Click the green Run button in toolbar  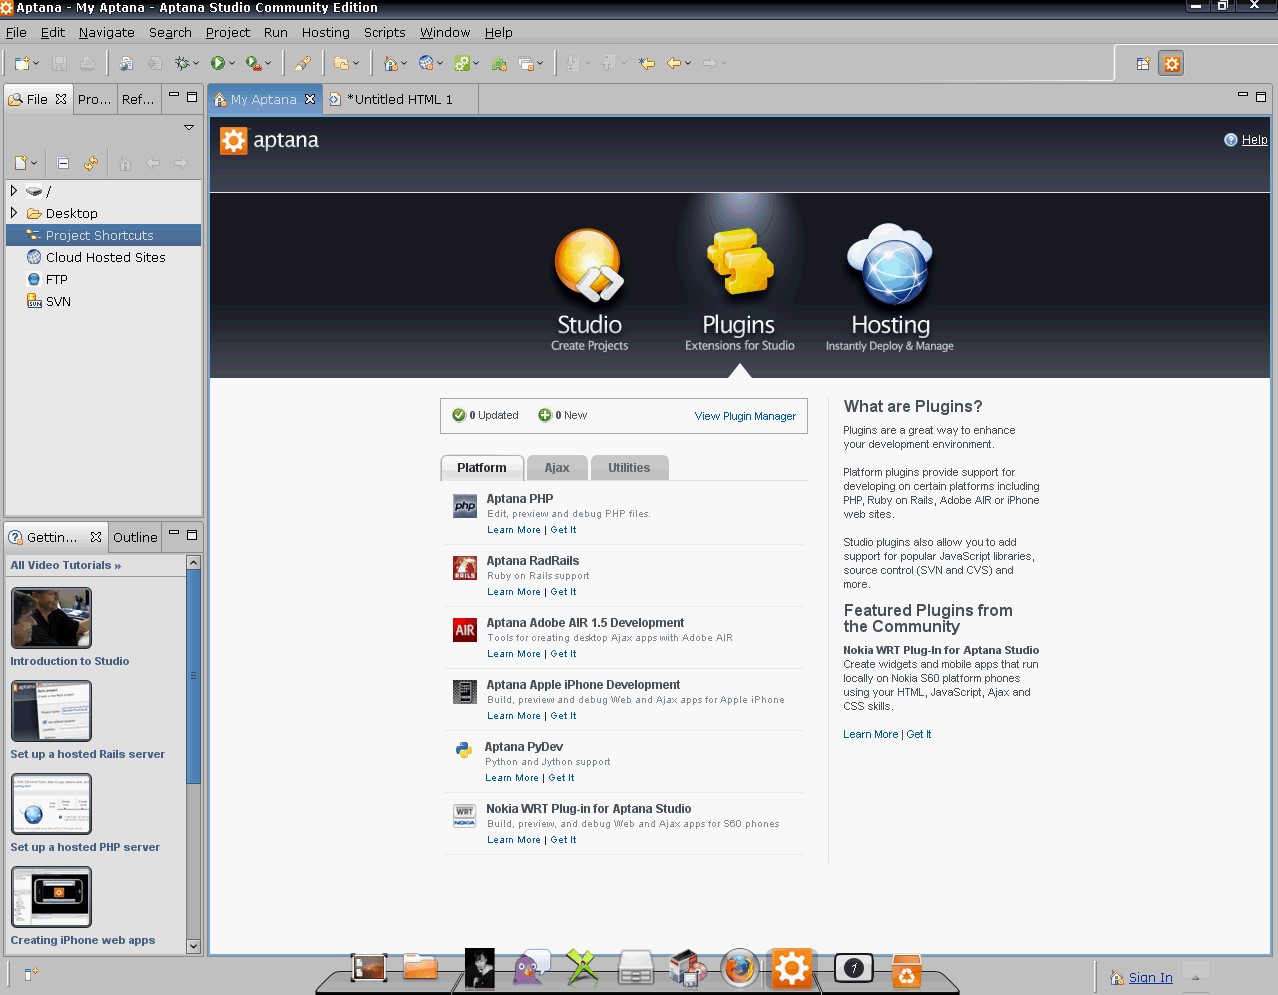click(218, 63)
